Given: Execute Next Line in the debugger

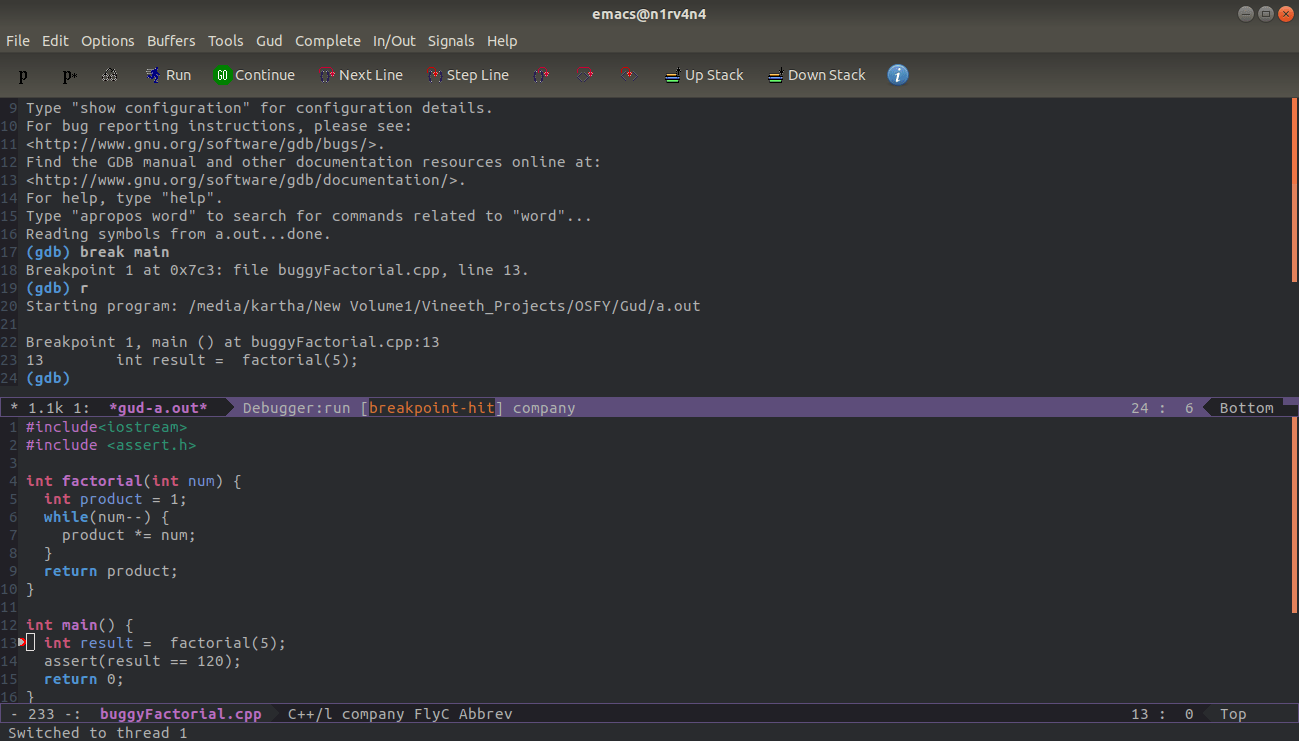Looking at the screenshot, I should tap(361, 75).
